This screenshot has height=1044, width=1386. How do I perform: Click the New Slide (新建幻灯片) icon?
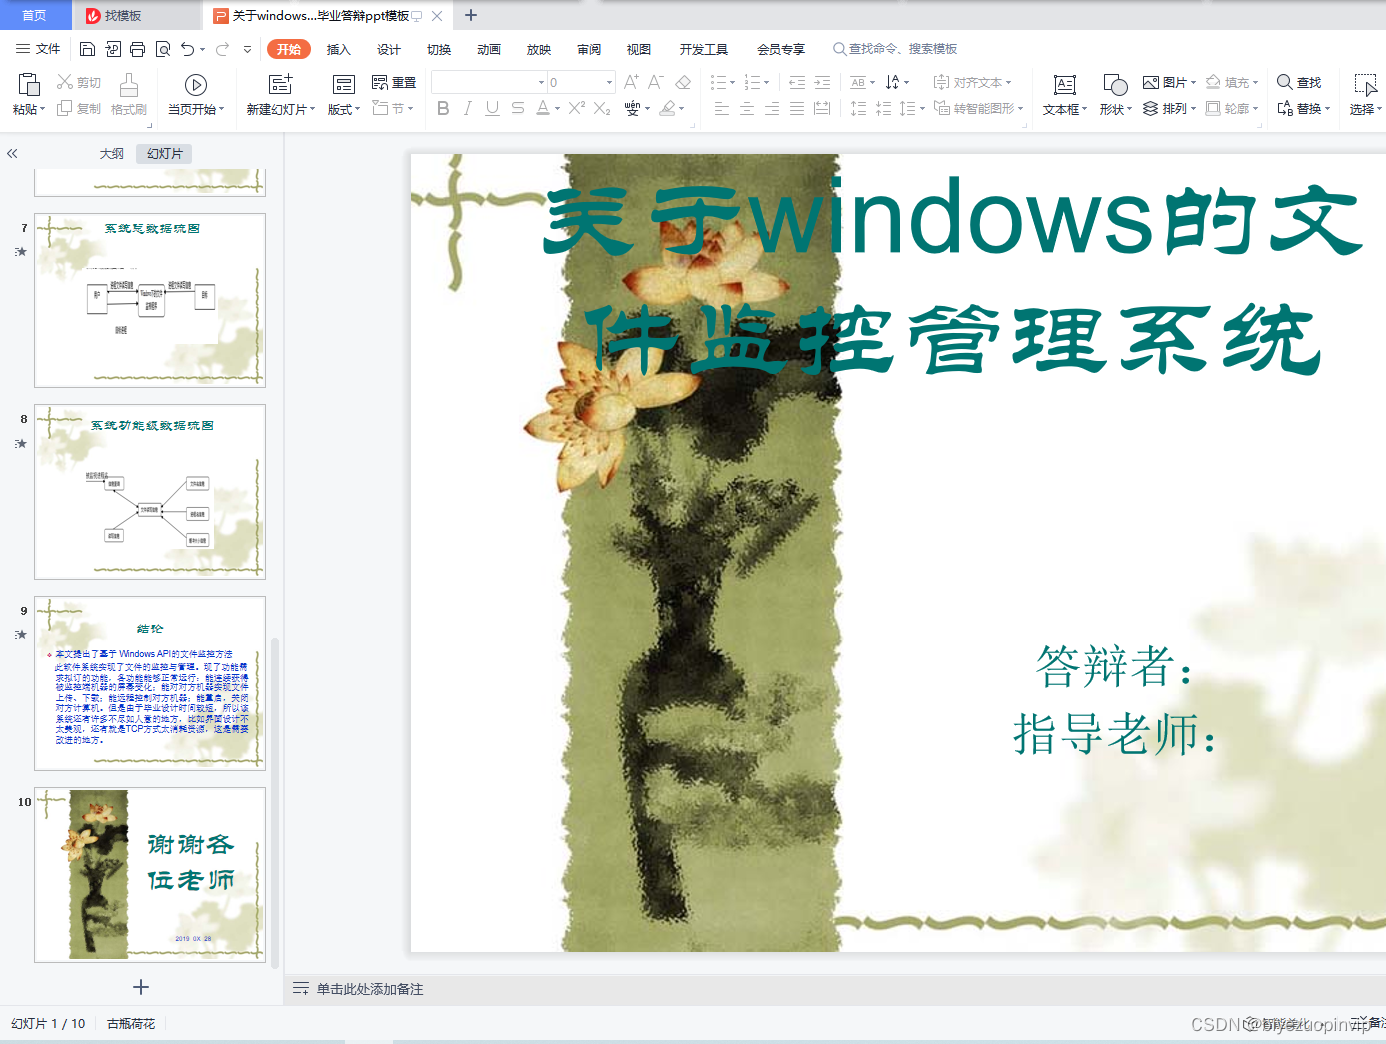point(281,85)
